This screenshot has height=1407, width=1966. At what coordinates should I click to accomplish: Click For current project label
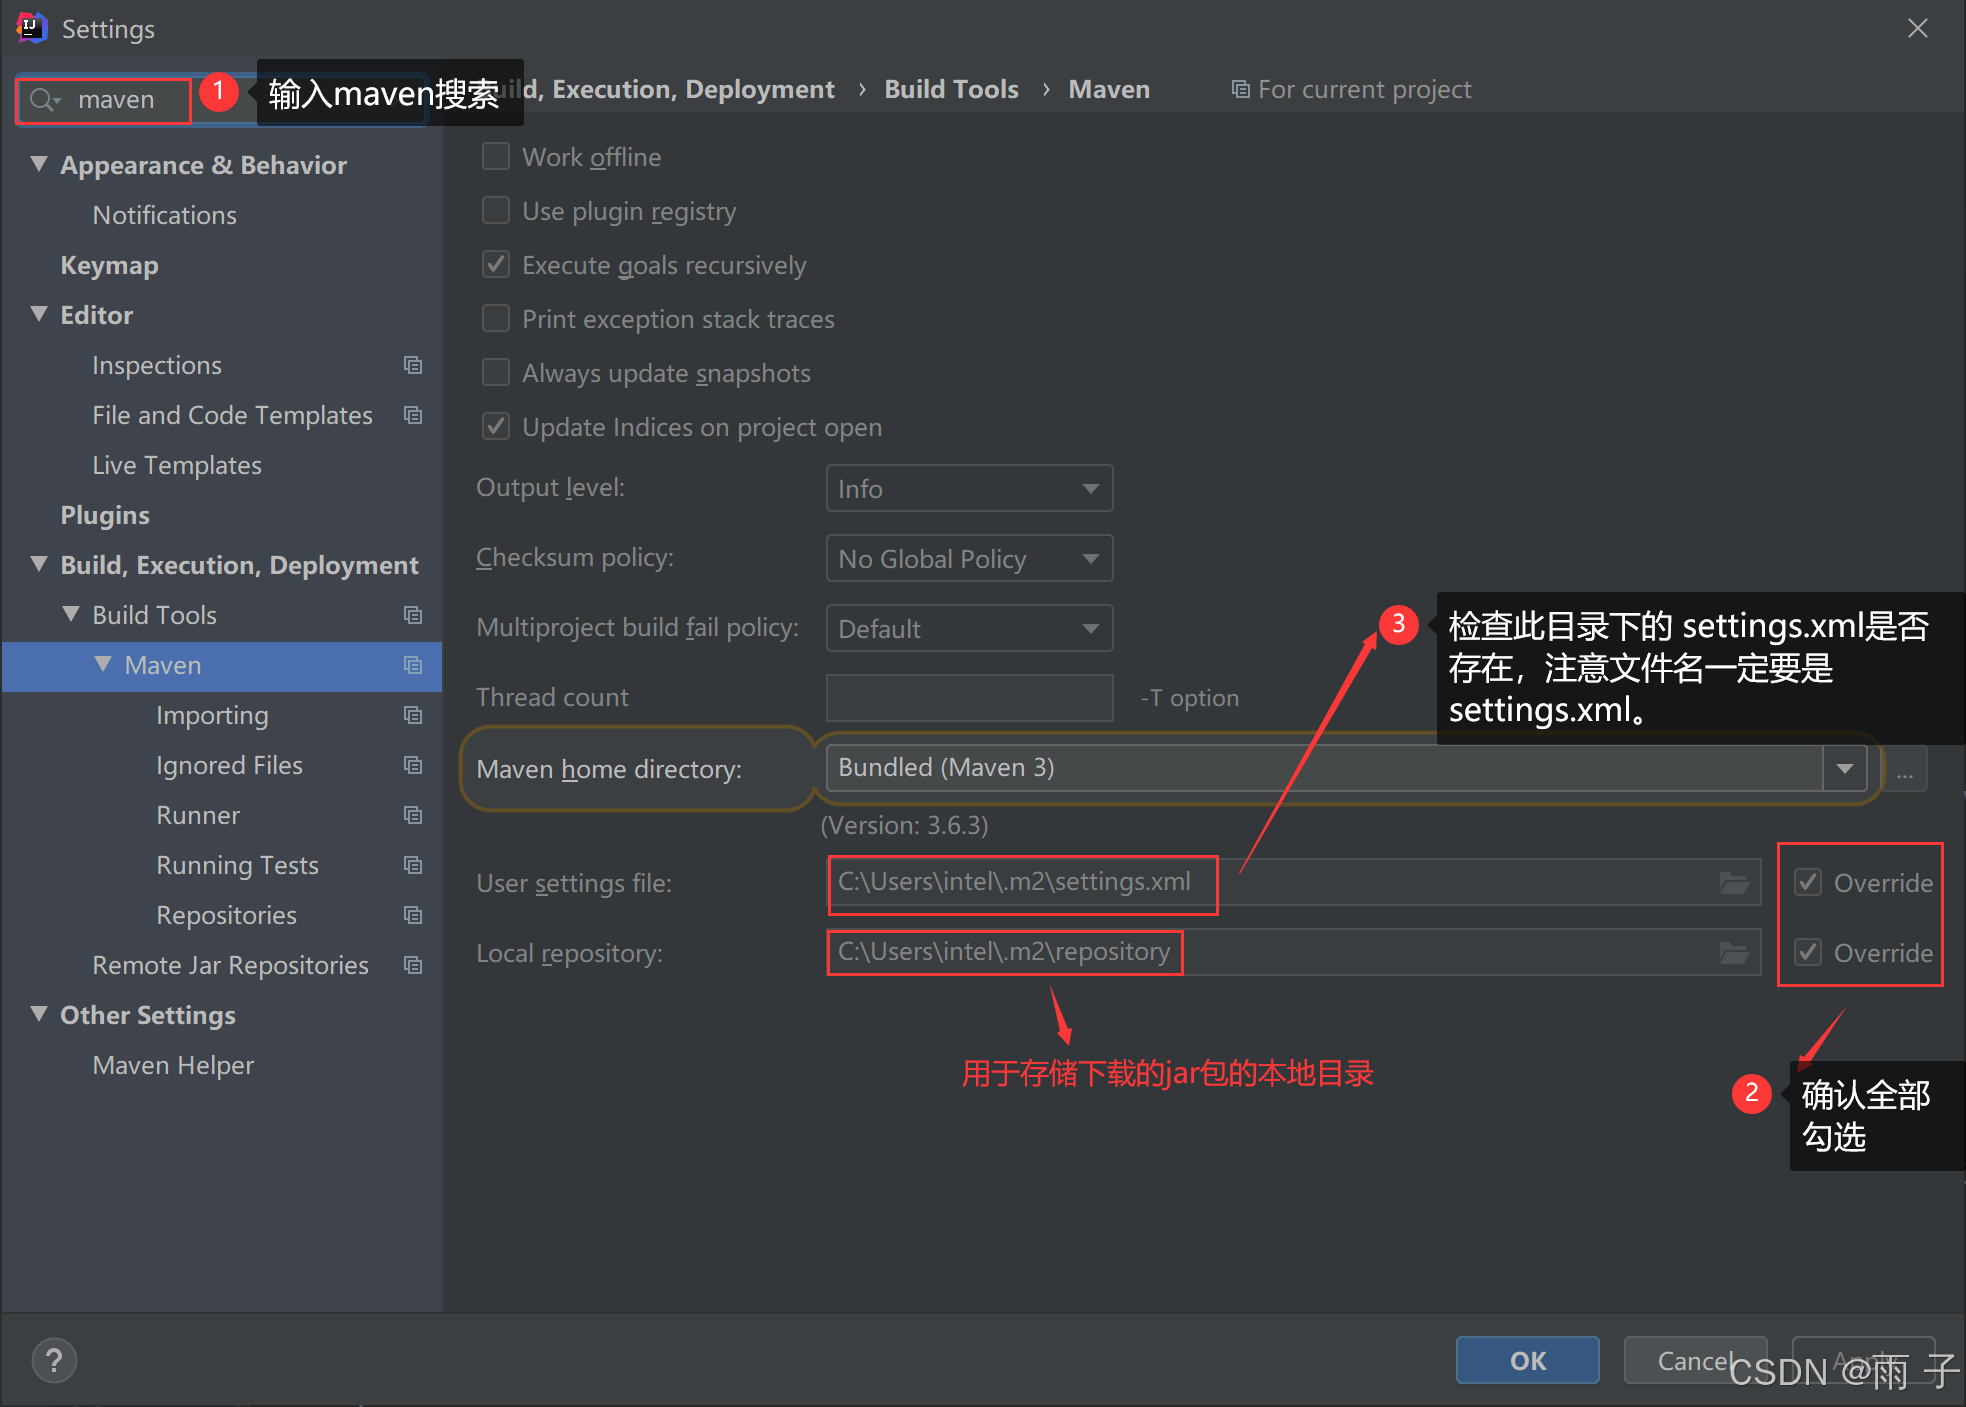1364,90
